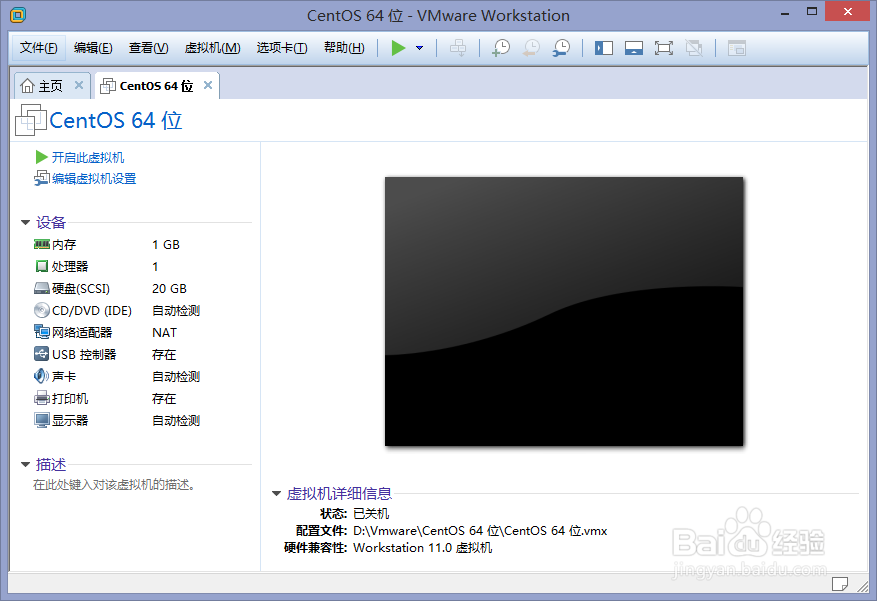
Task: Click Send Ctrl+Alt+Del toolbar icon
Action: (x=458, y=48)
